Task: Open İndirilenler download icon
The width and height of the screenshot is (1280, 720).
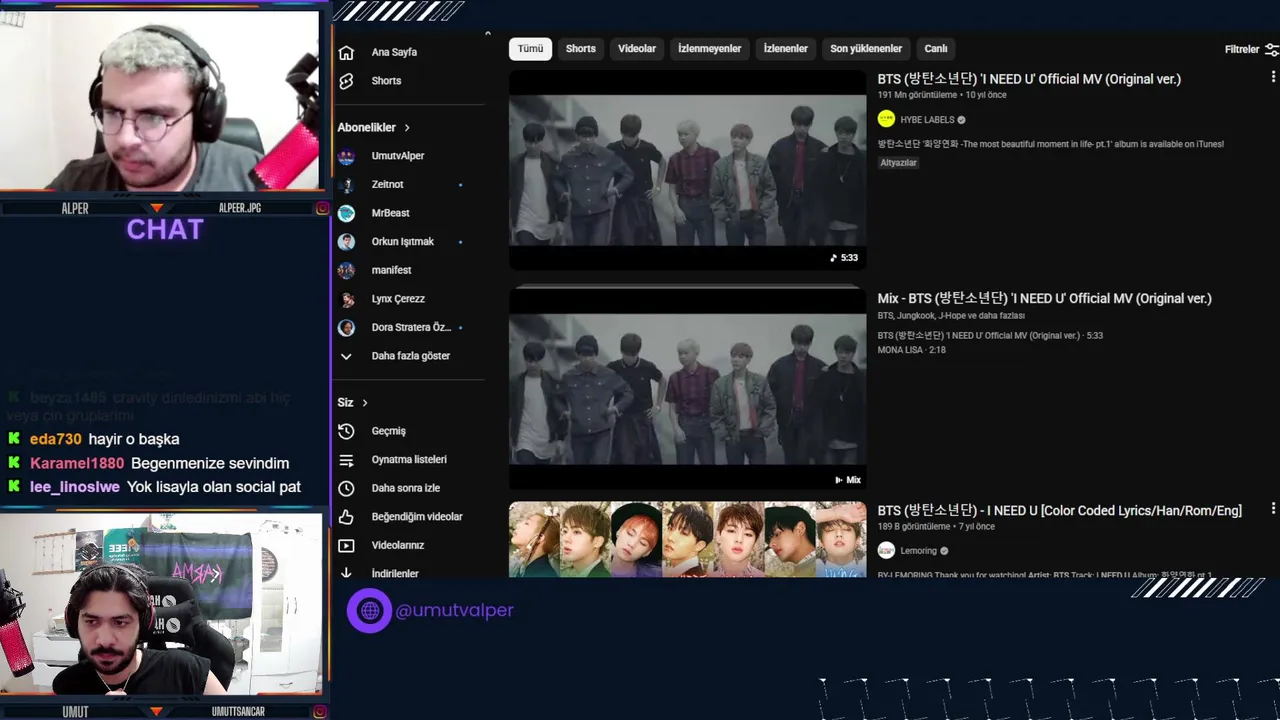Action: pos(346,573)
